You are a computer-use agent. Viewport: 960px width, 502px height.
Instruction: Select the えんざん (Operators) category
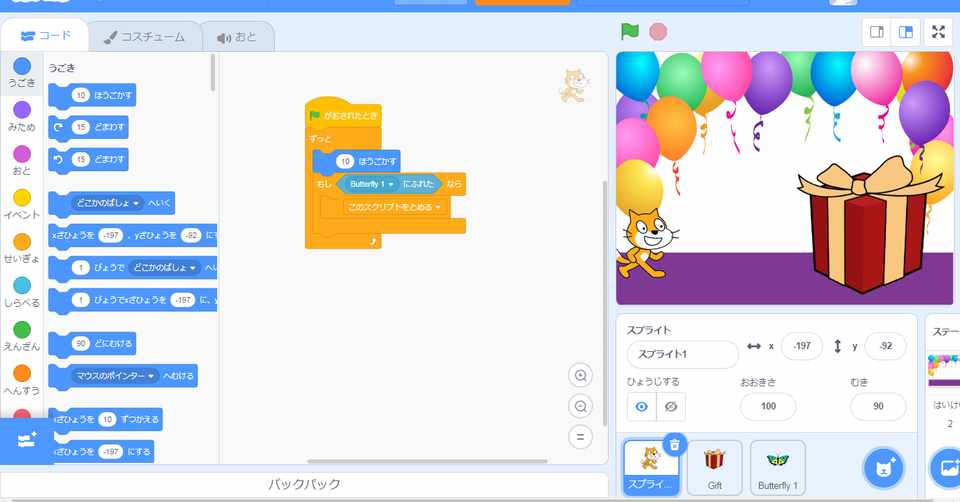tap(22, 336)
